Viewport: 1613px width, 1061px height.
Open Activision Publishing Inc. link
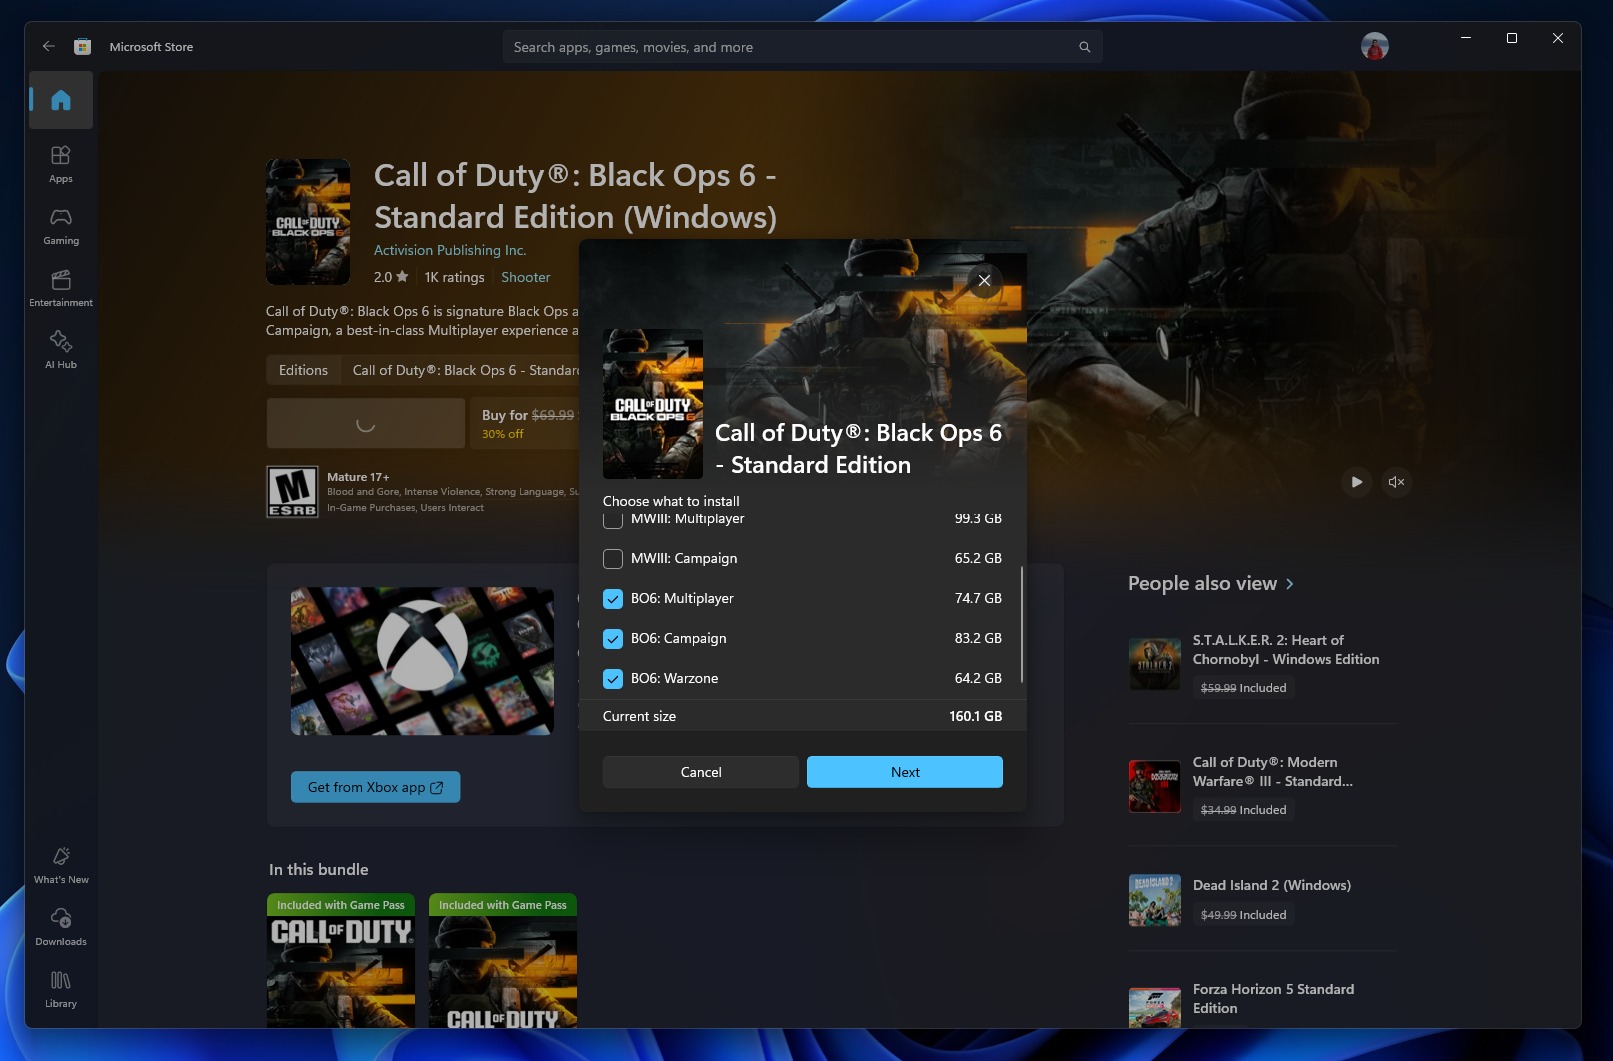pyautogui.click(x=450, y=250)
